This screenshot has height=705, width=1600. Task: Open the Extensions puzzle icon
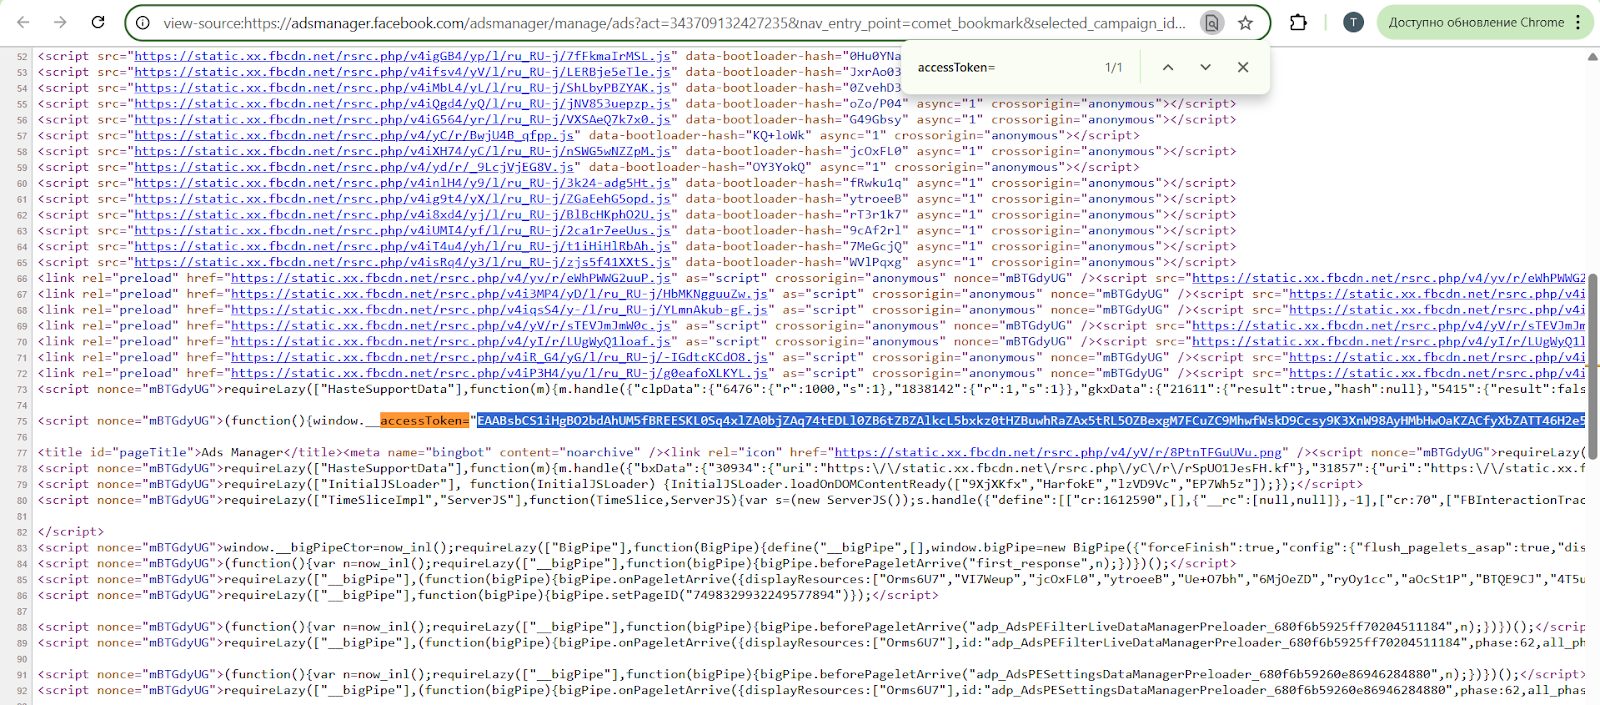[1298, 22]
